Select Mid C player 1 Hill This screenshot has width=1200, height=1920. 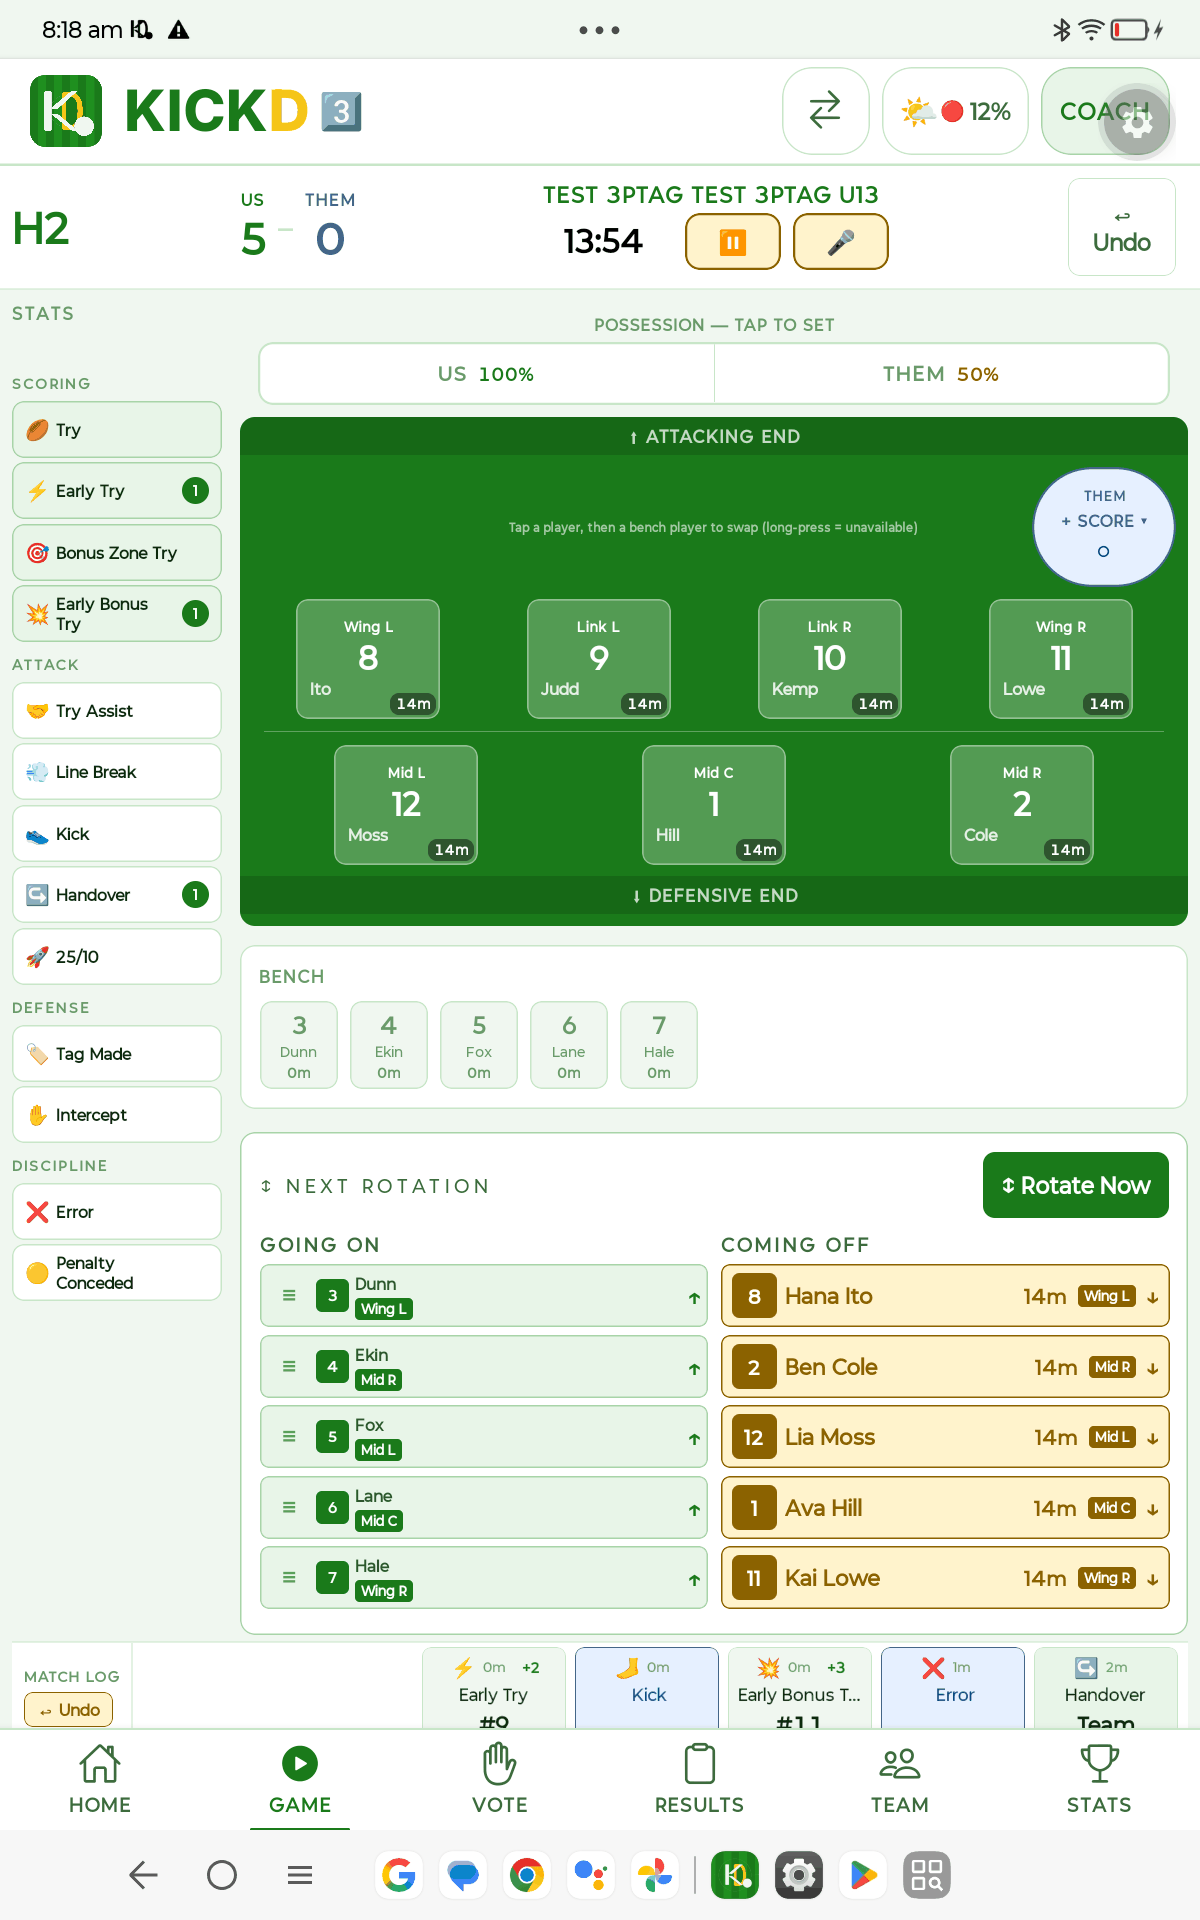[714, 805]
